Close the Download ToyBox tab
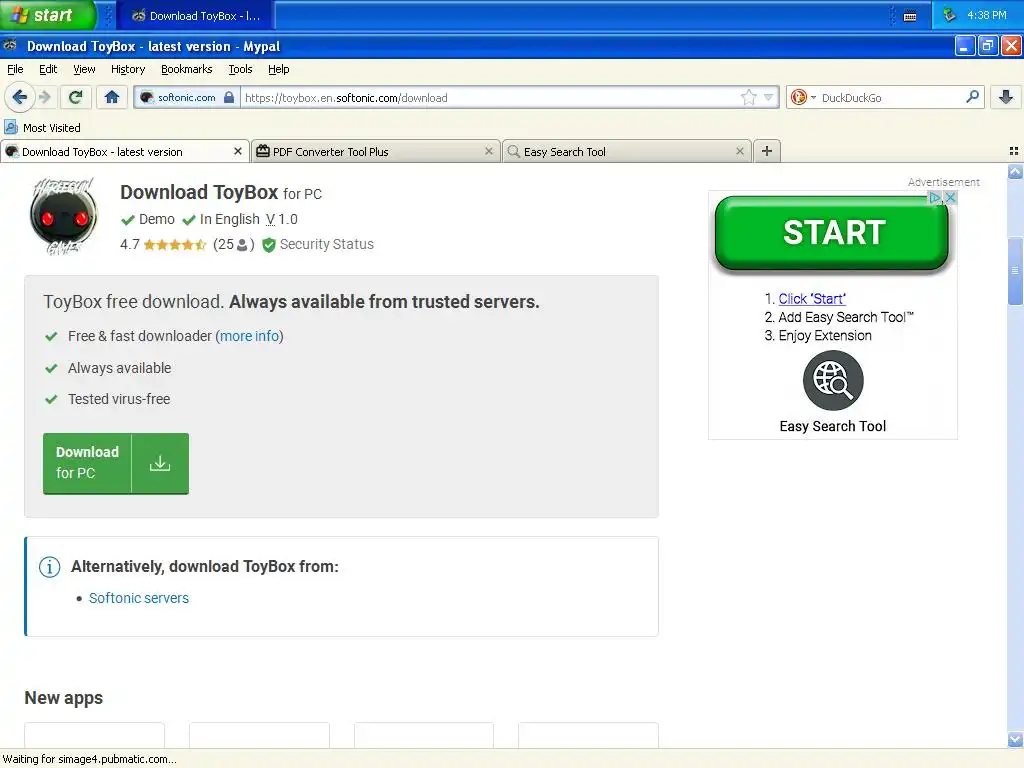 click(x=238, y=151)
